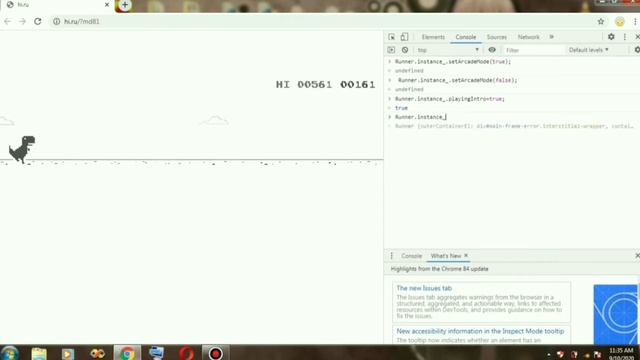Select the What's New drawer tab
Image resolution: width=640 pixels, height=360 pixels.
click(x=446, y=256)
